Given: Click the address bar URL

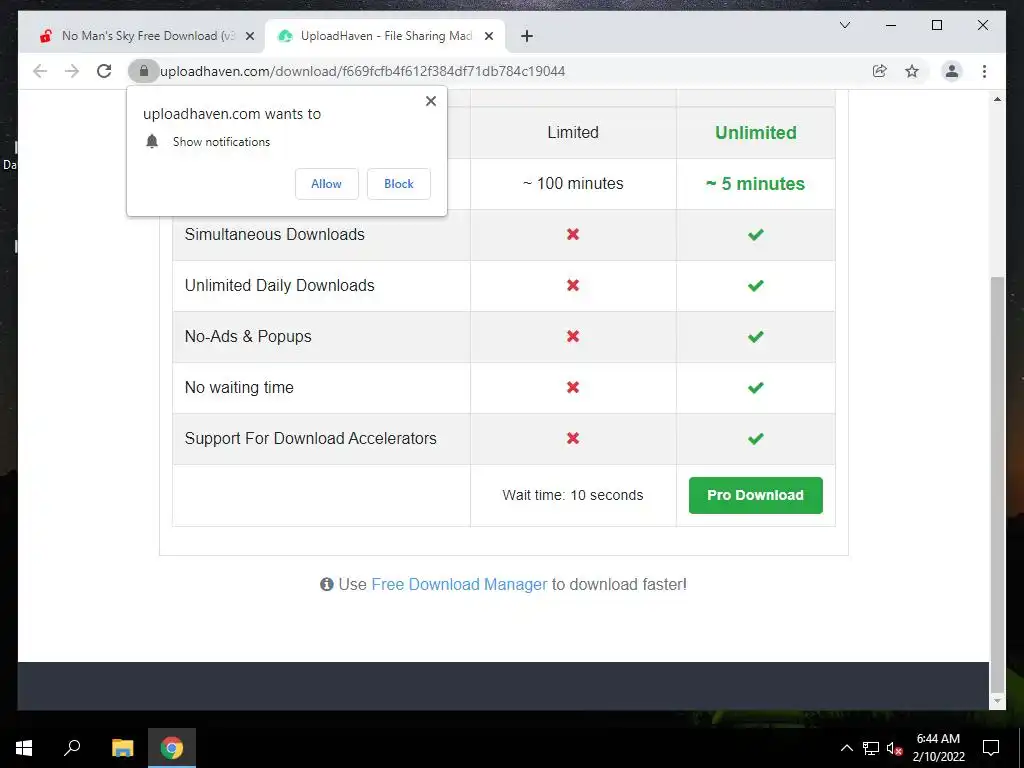Looking at the screenshot, I should point(362,71).
